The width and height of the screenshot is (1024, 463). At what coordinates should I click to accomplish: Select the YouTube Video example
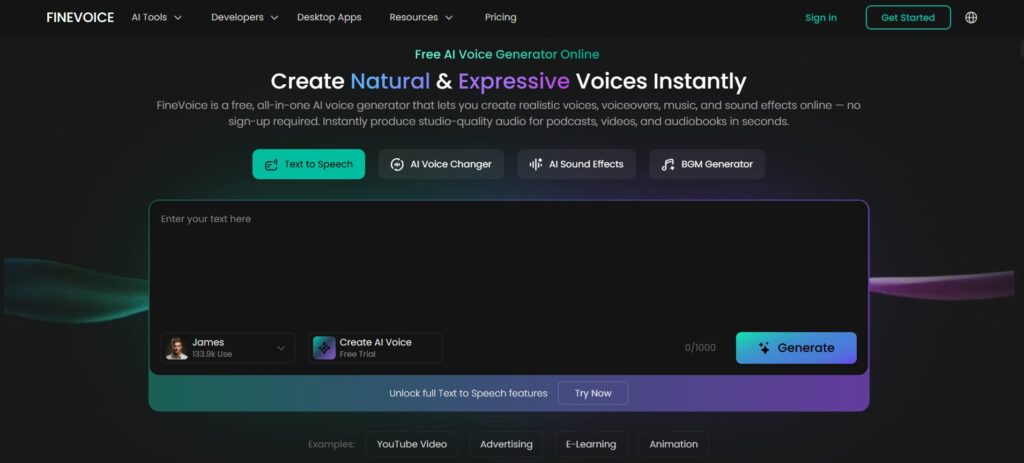point(411,444)
